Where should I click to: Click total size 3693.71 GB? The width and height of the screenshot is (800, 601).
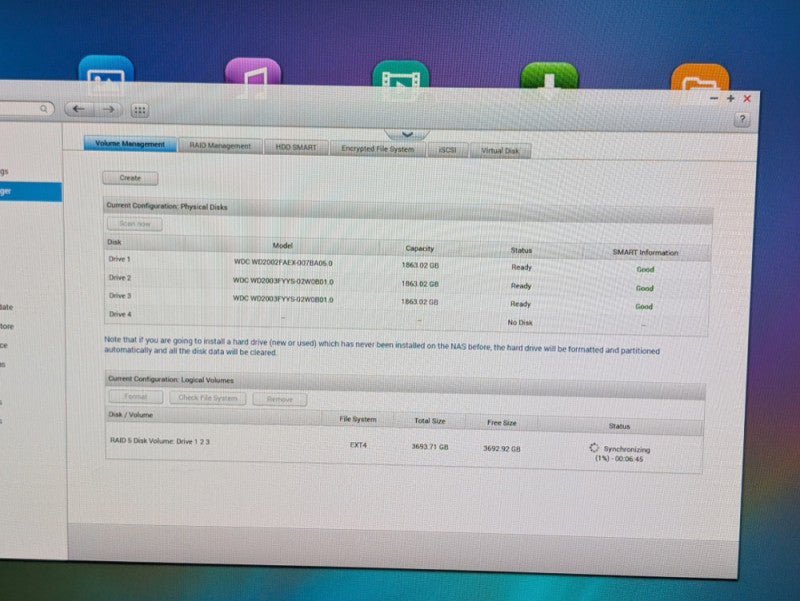click(x=430, y=446)
